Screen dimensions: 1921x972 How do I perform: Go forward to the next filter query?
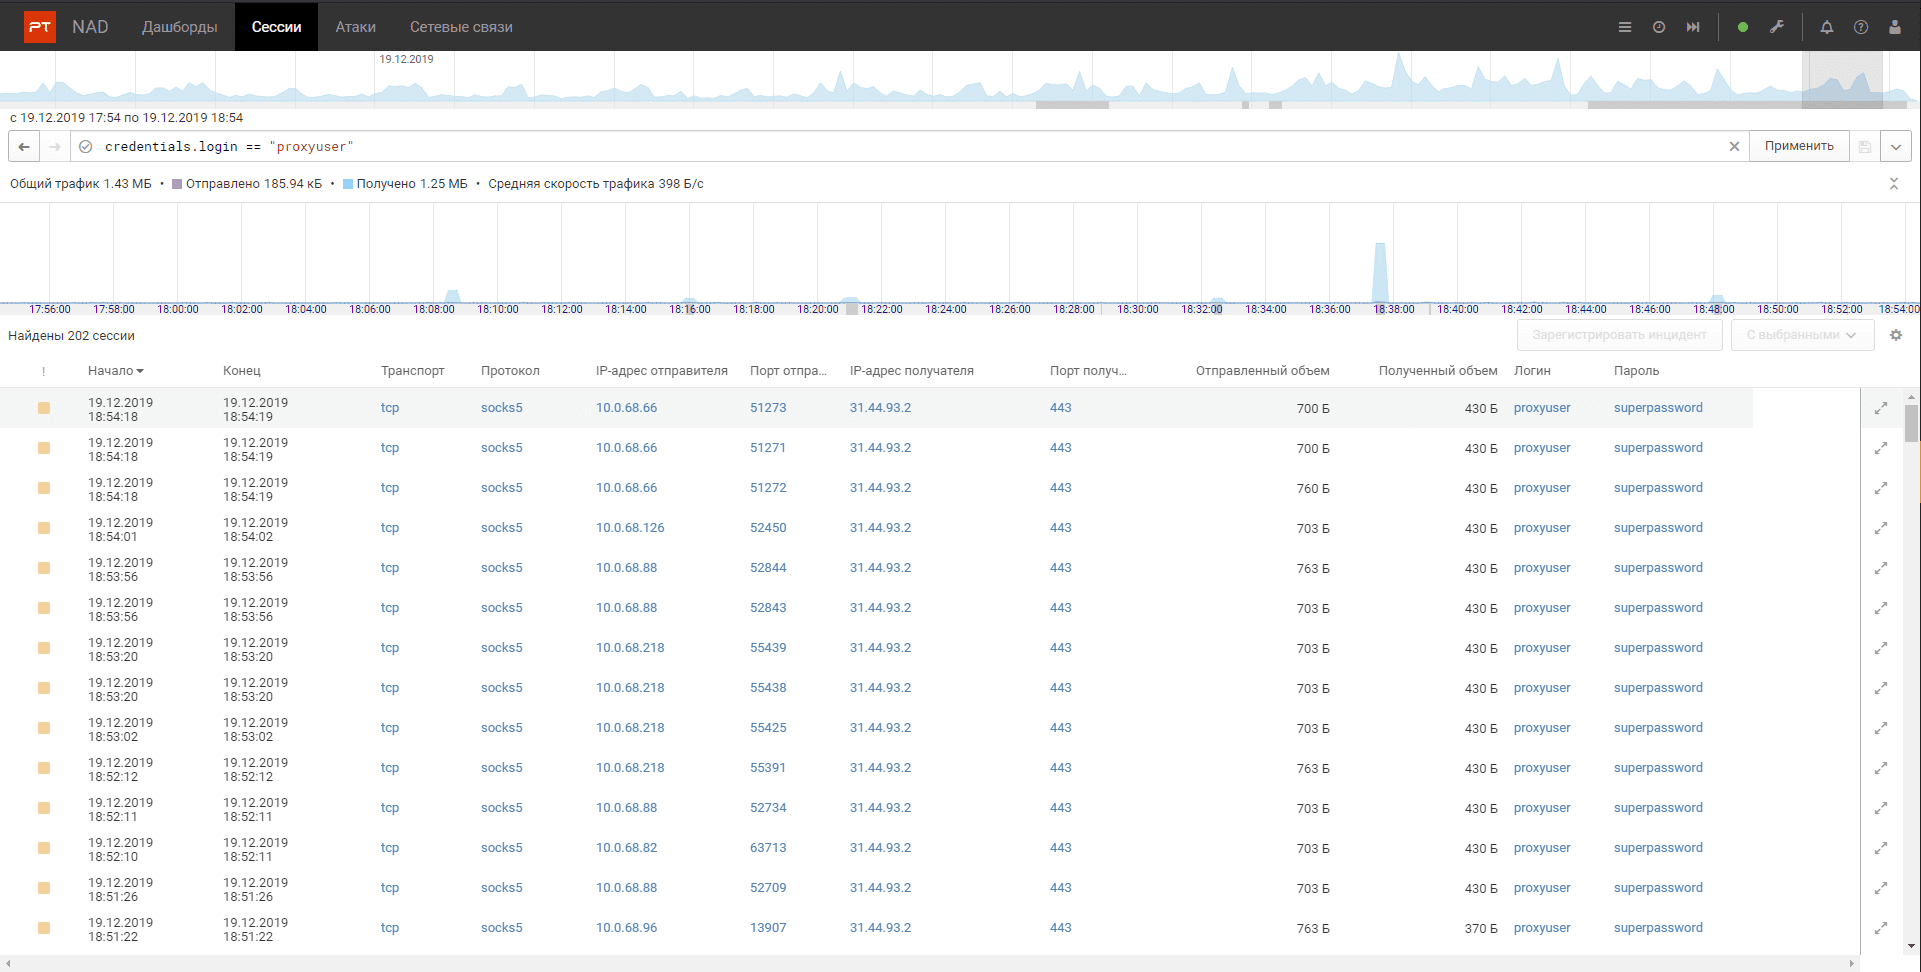(x=55, y=147)
